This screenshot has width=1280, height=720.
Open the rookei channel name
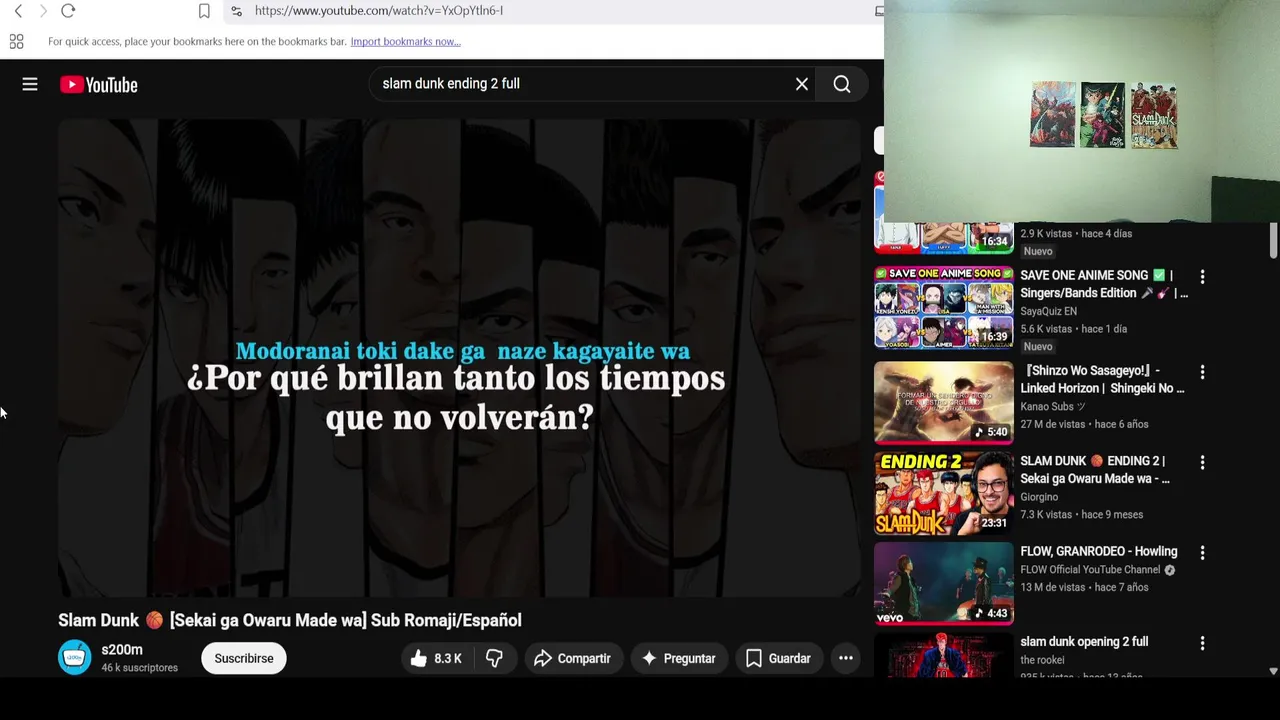click(1042, 660)
